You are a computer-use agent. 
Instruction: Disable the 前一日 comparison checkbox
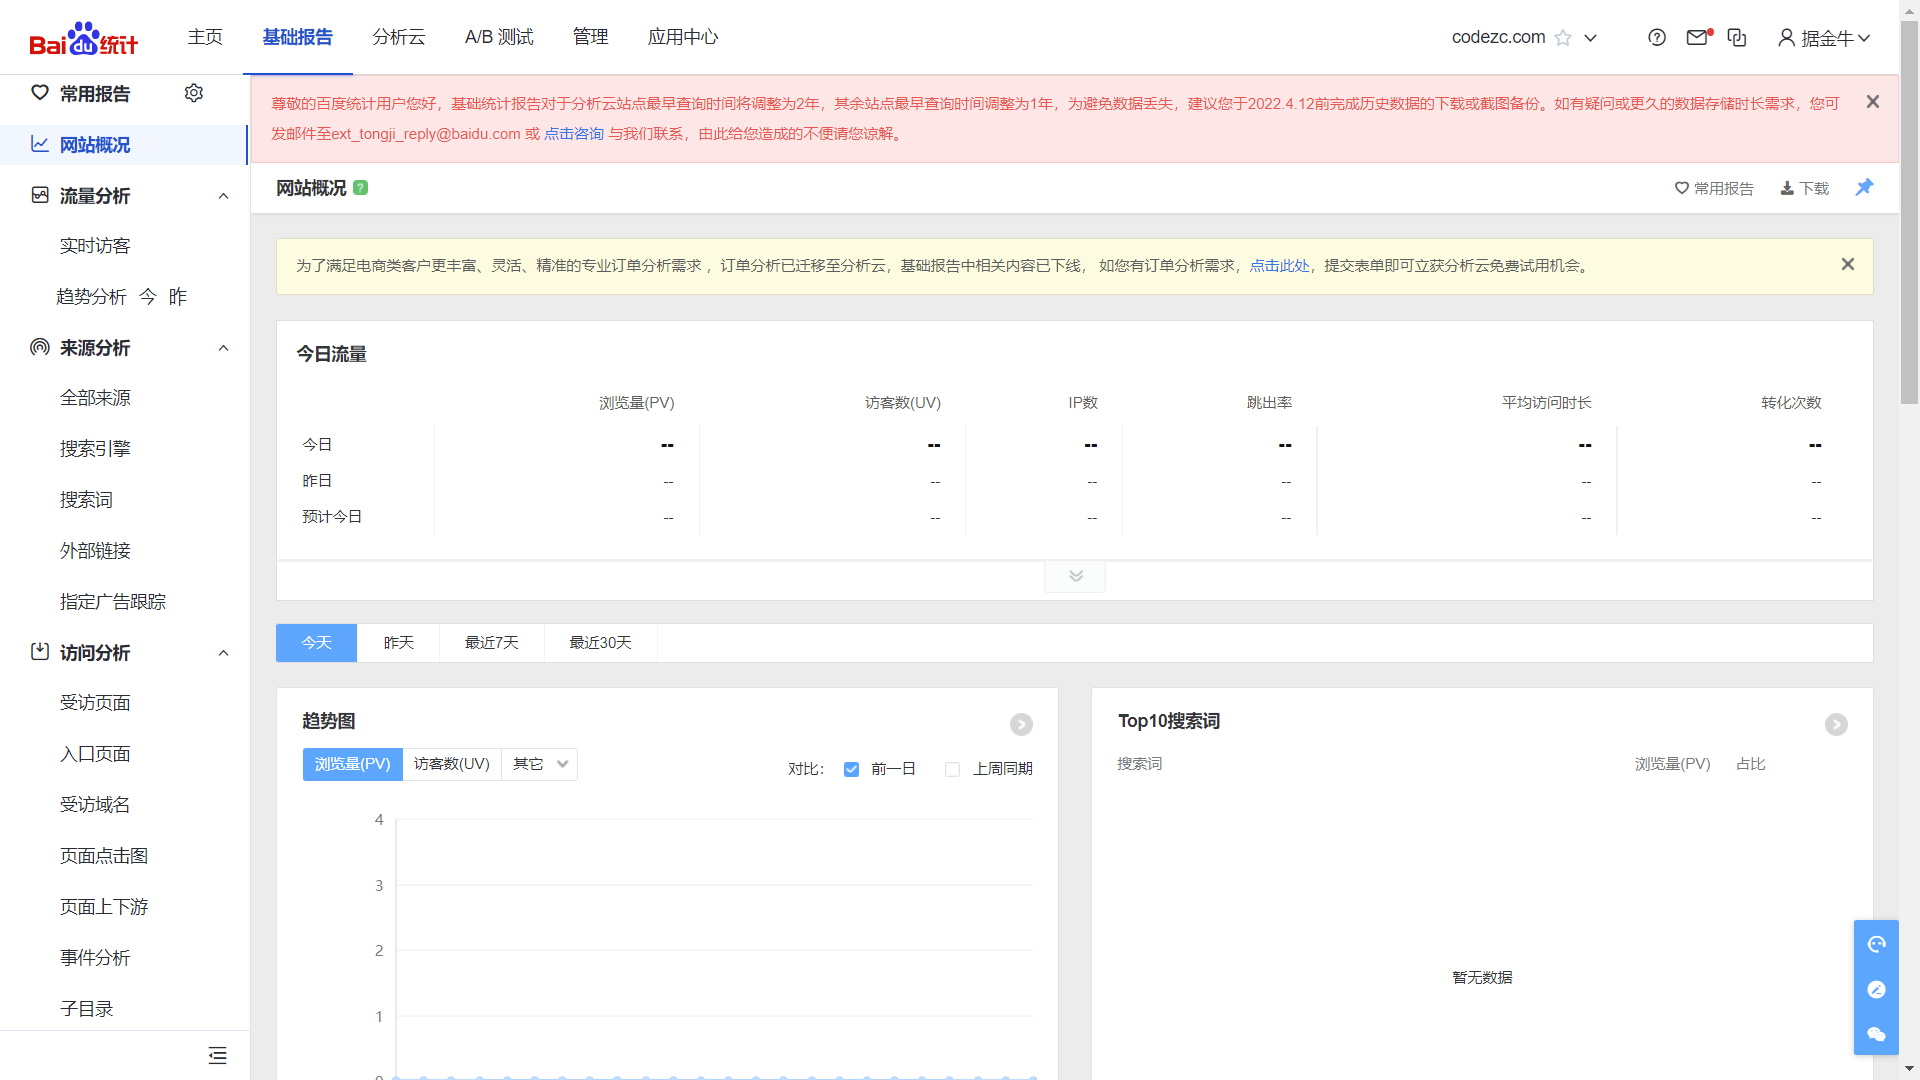(x=851, y=769)
